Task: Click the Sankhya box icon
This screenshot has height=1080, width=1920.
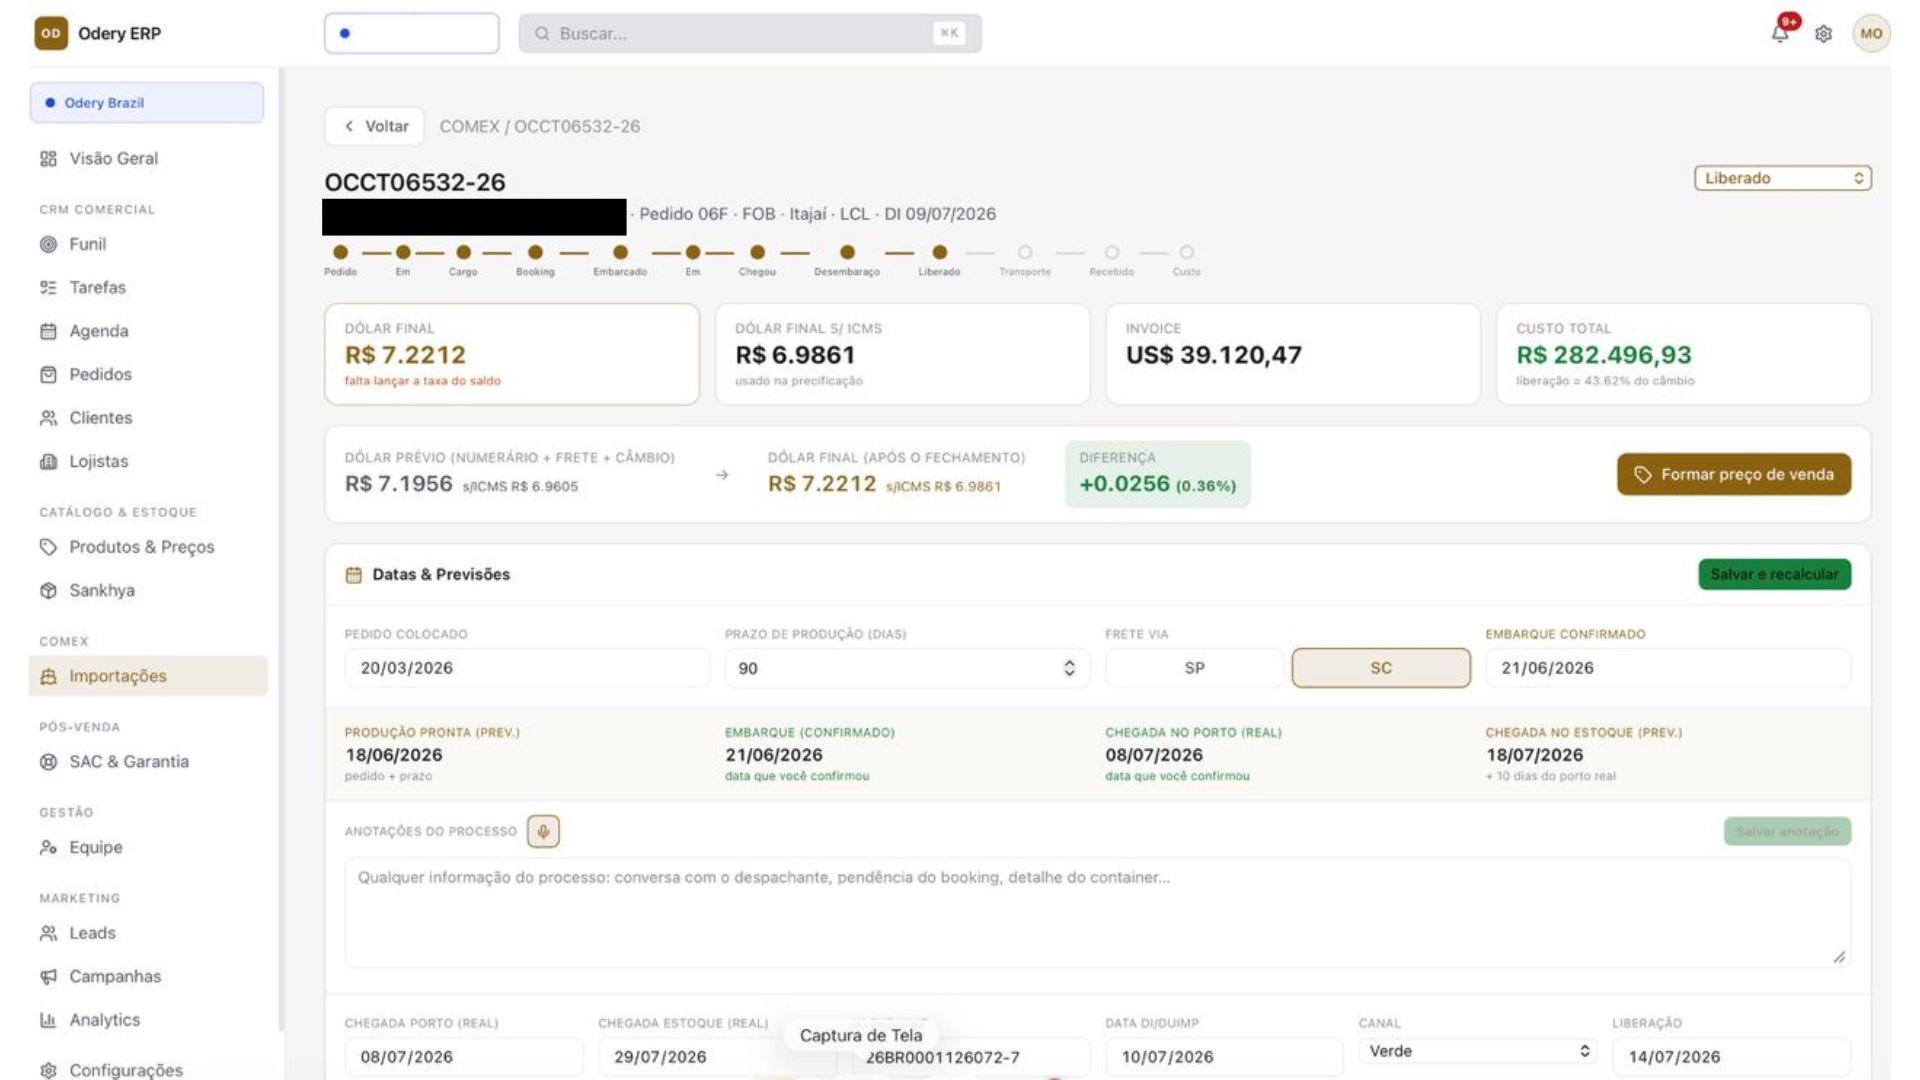Action: pos(48,591)
